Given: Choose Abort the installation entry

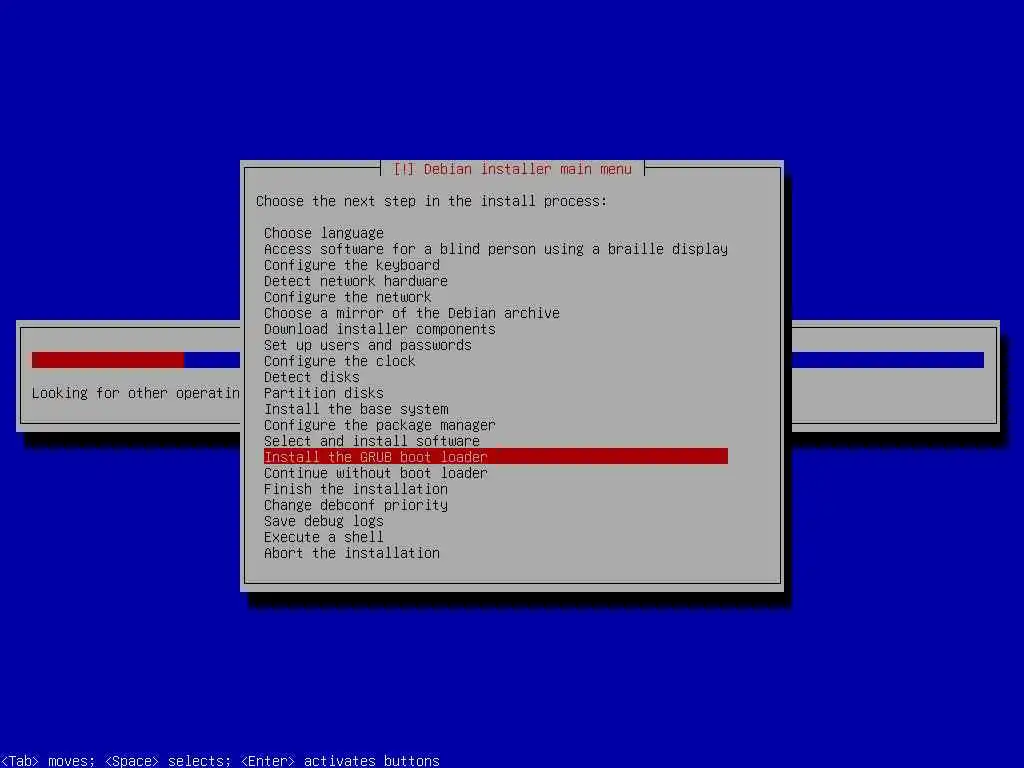Looking at the screenshot, I should click(x=352, y=553).
